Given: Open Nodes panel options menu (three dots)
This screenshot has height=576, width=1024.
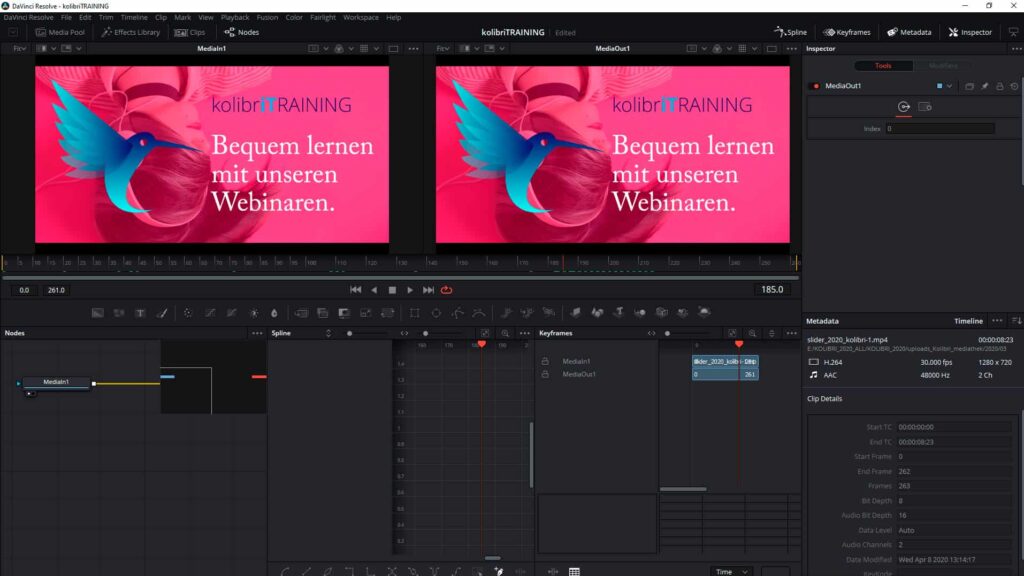Looking at the screenshot, I should [257, 333].
